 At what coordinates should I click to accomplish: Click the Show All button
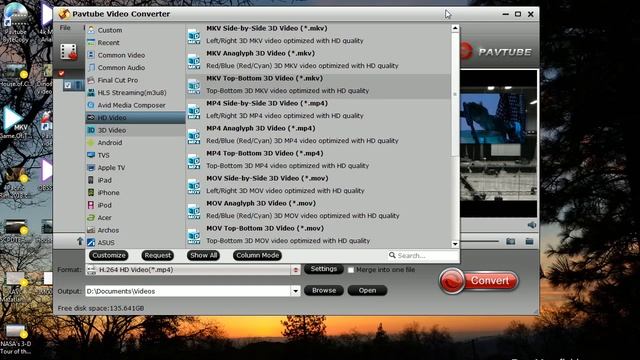pos(203,256)
